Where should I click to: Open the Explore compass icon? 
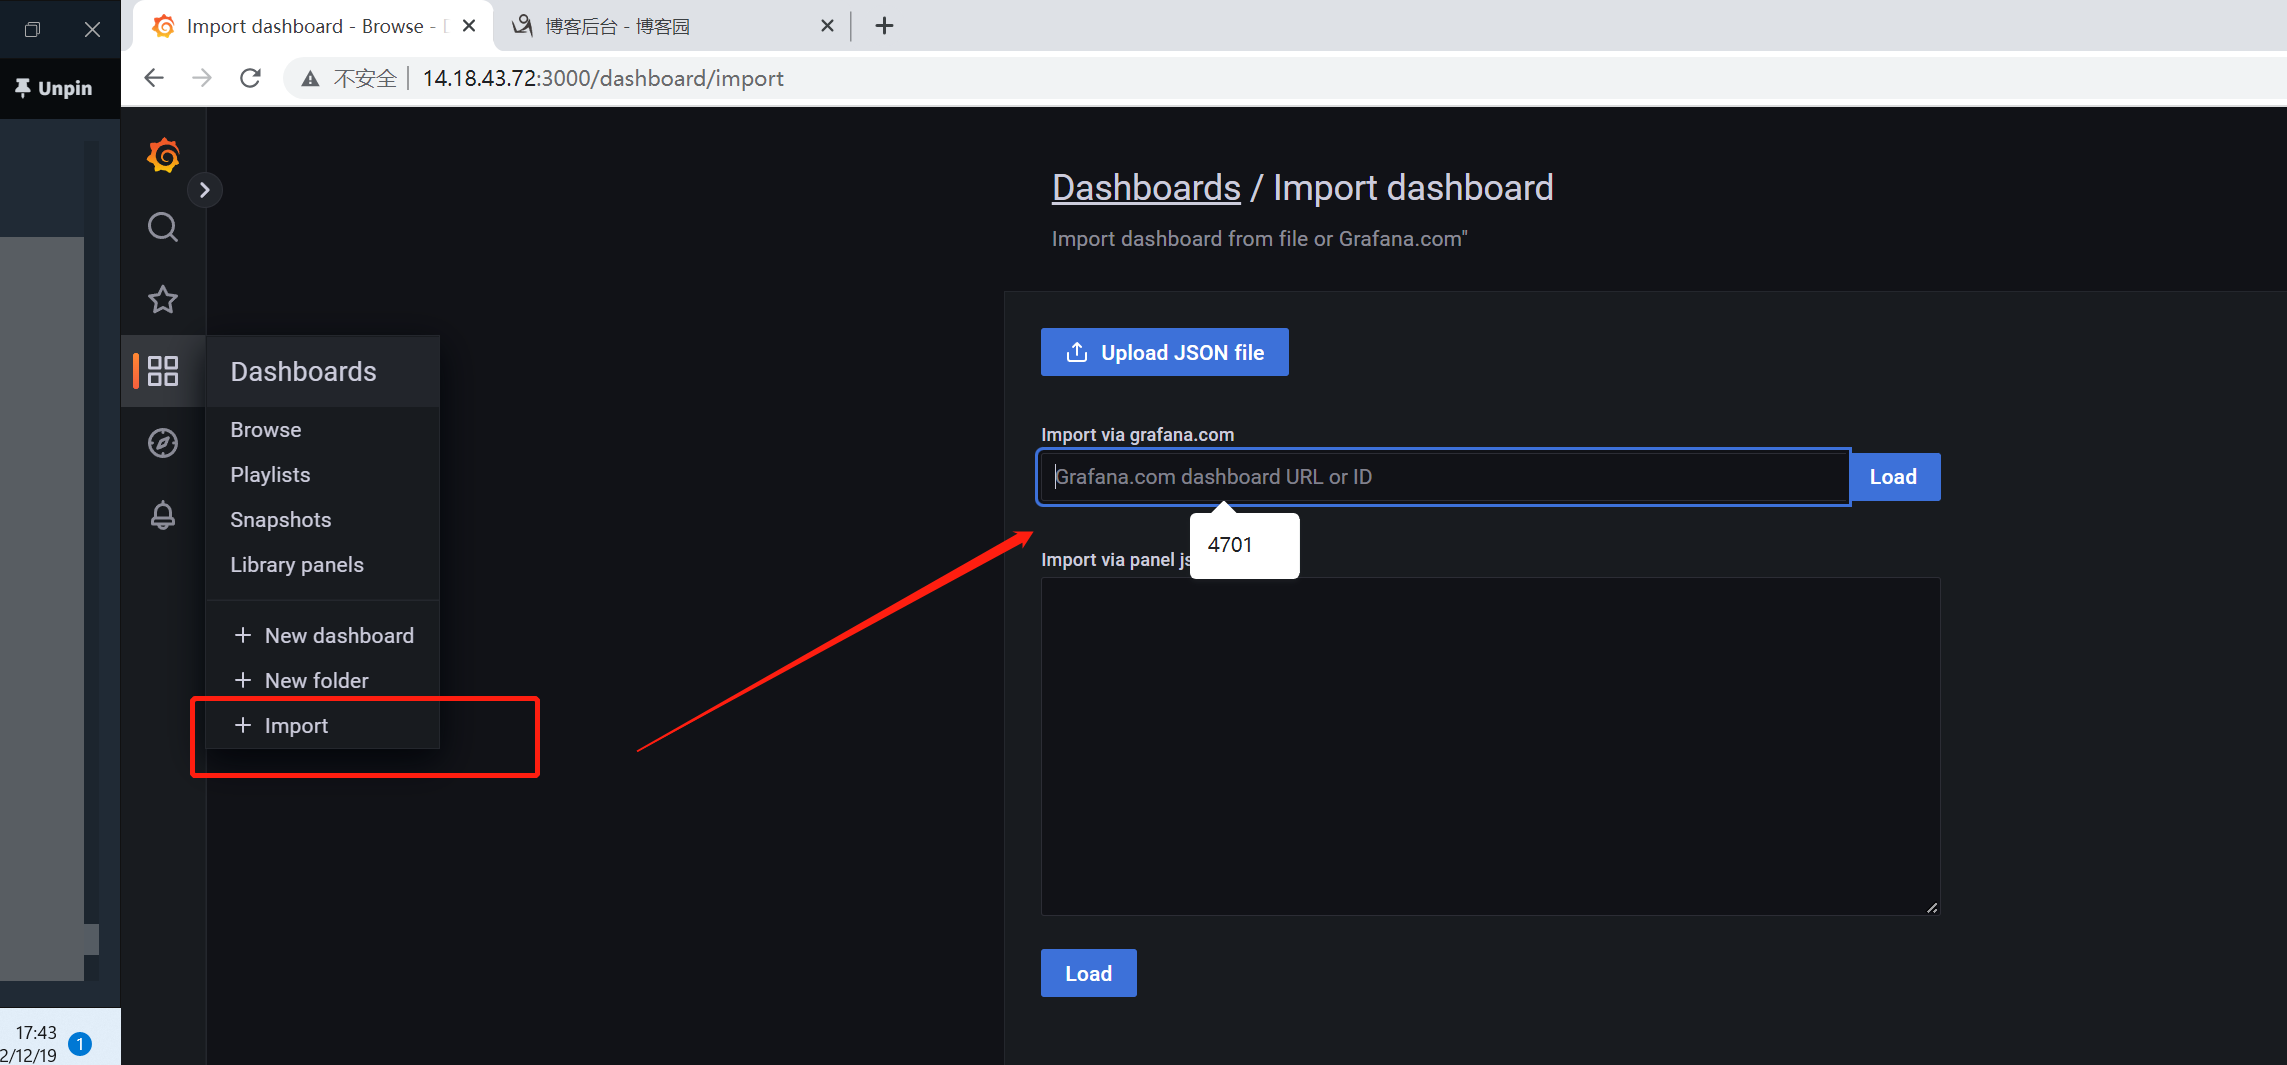point(163,443)
